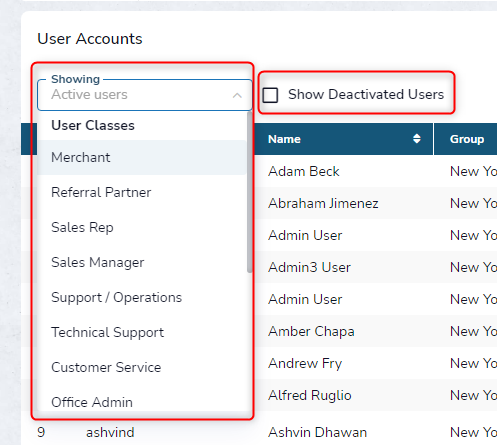Select Merchant from User Classes list
The image size is (497, 445).
[x=142, y=157]
